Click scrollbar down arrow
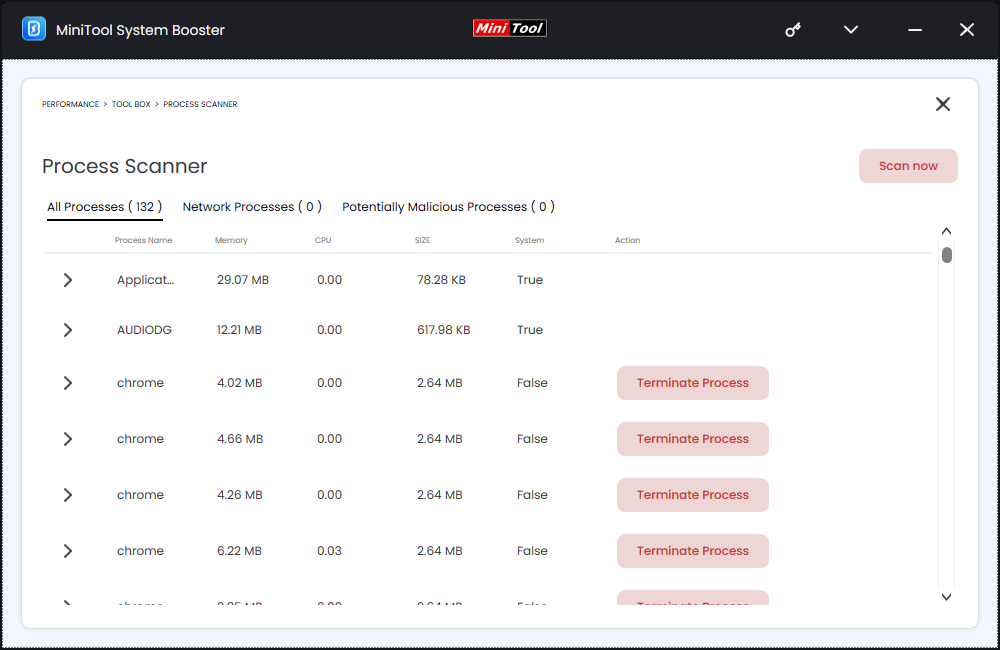 pos(946,597)
